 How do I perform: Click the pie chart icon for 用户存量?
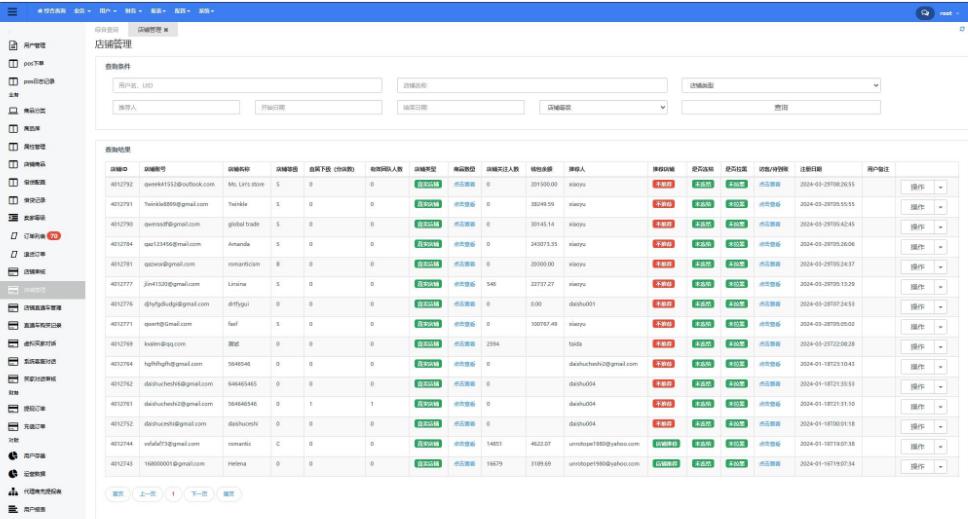(x=13, y=455)
